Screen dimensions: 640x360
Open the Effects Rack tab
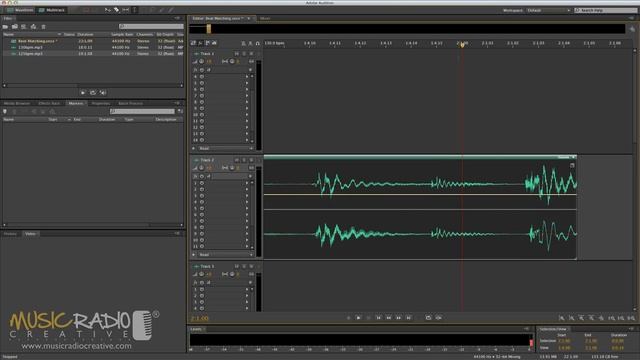[x=49, y=103]
